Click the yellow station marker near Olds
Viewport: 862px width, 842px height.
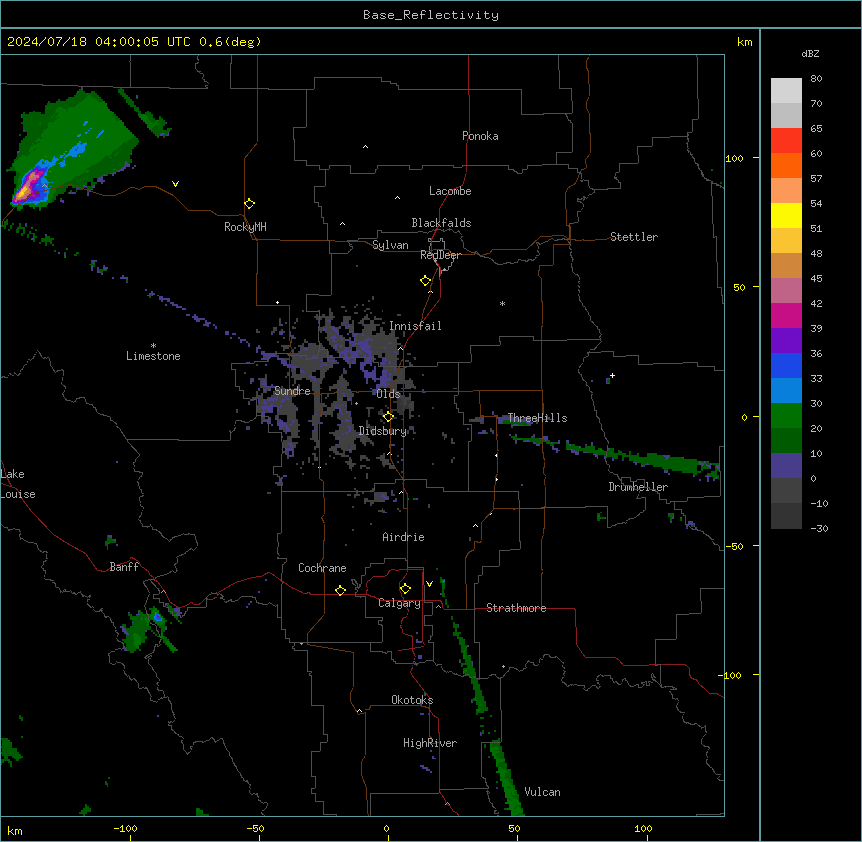click(x=388, y=417)
